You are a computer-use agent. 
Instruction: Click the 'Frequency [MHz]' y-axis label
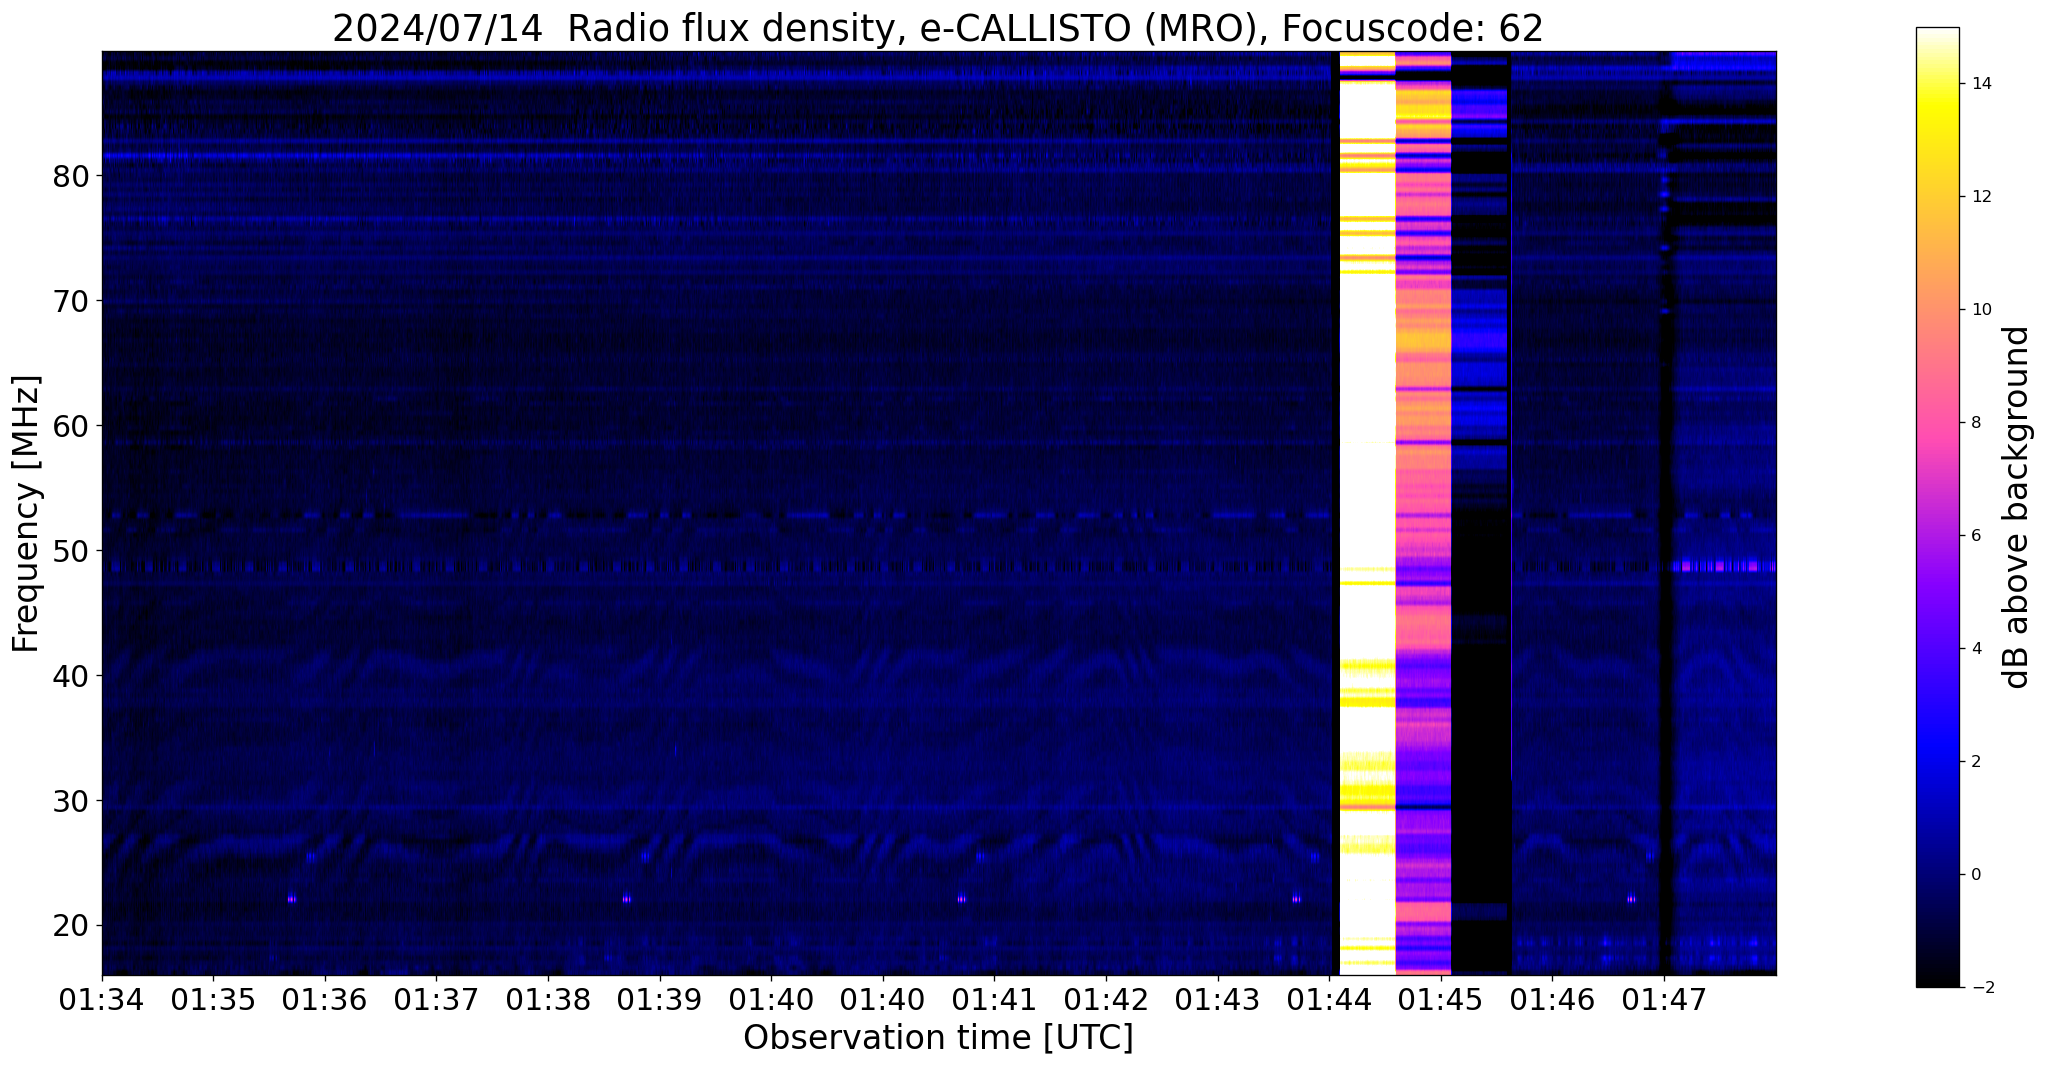tap(26, 514)
